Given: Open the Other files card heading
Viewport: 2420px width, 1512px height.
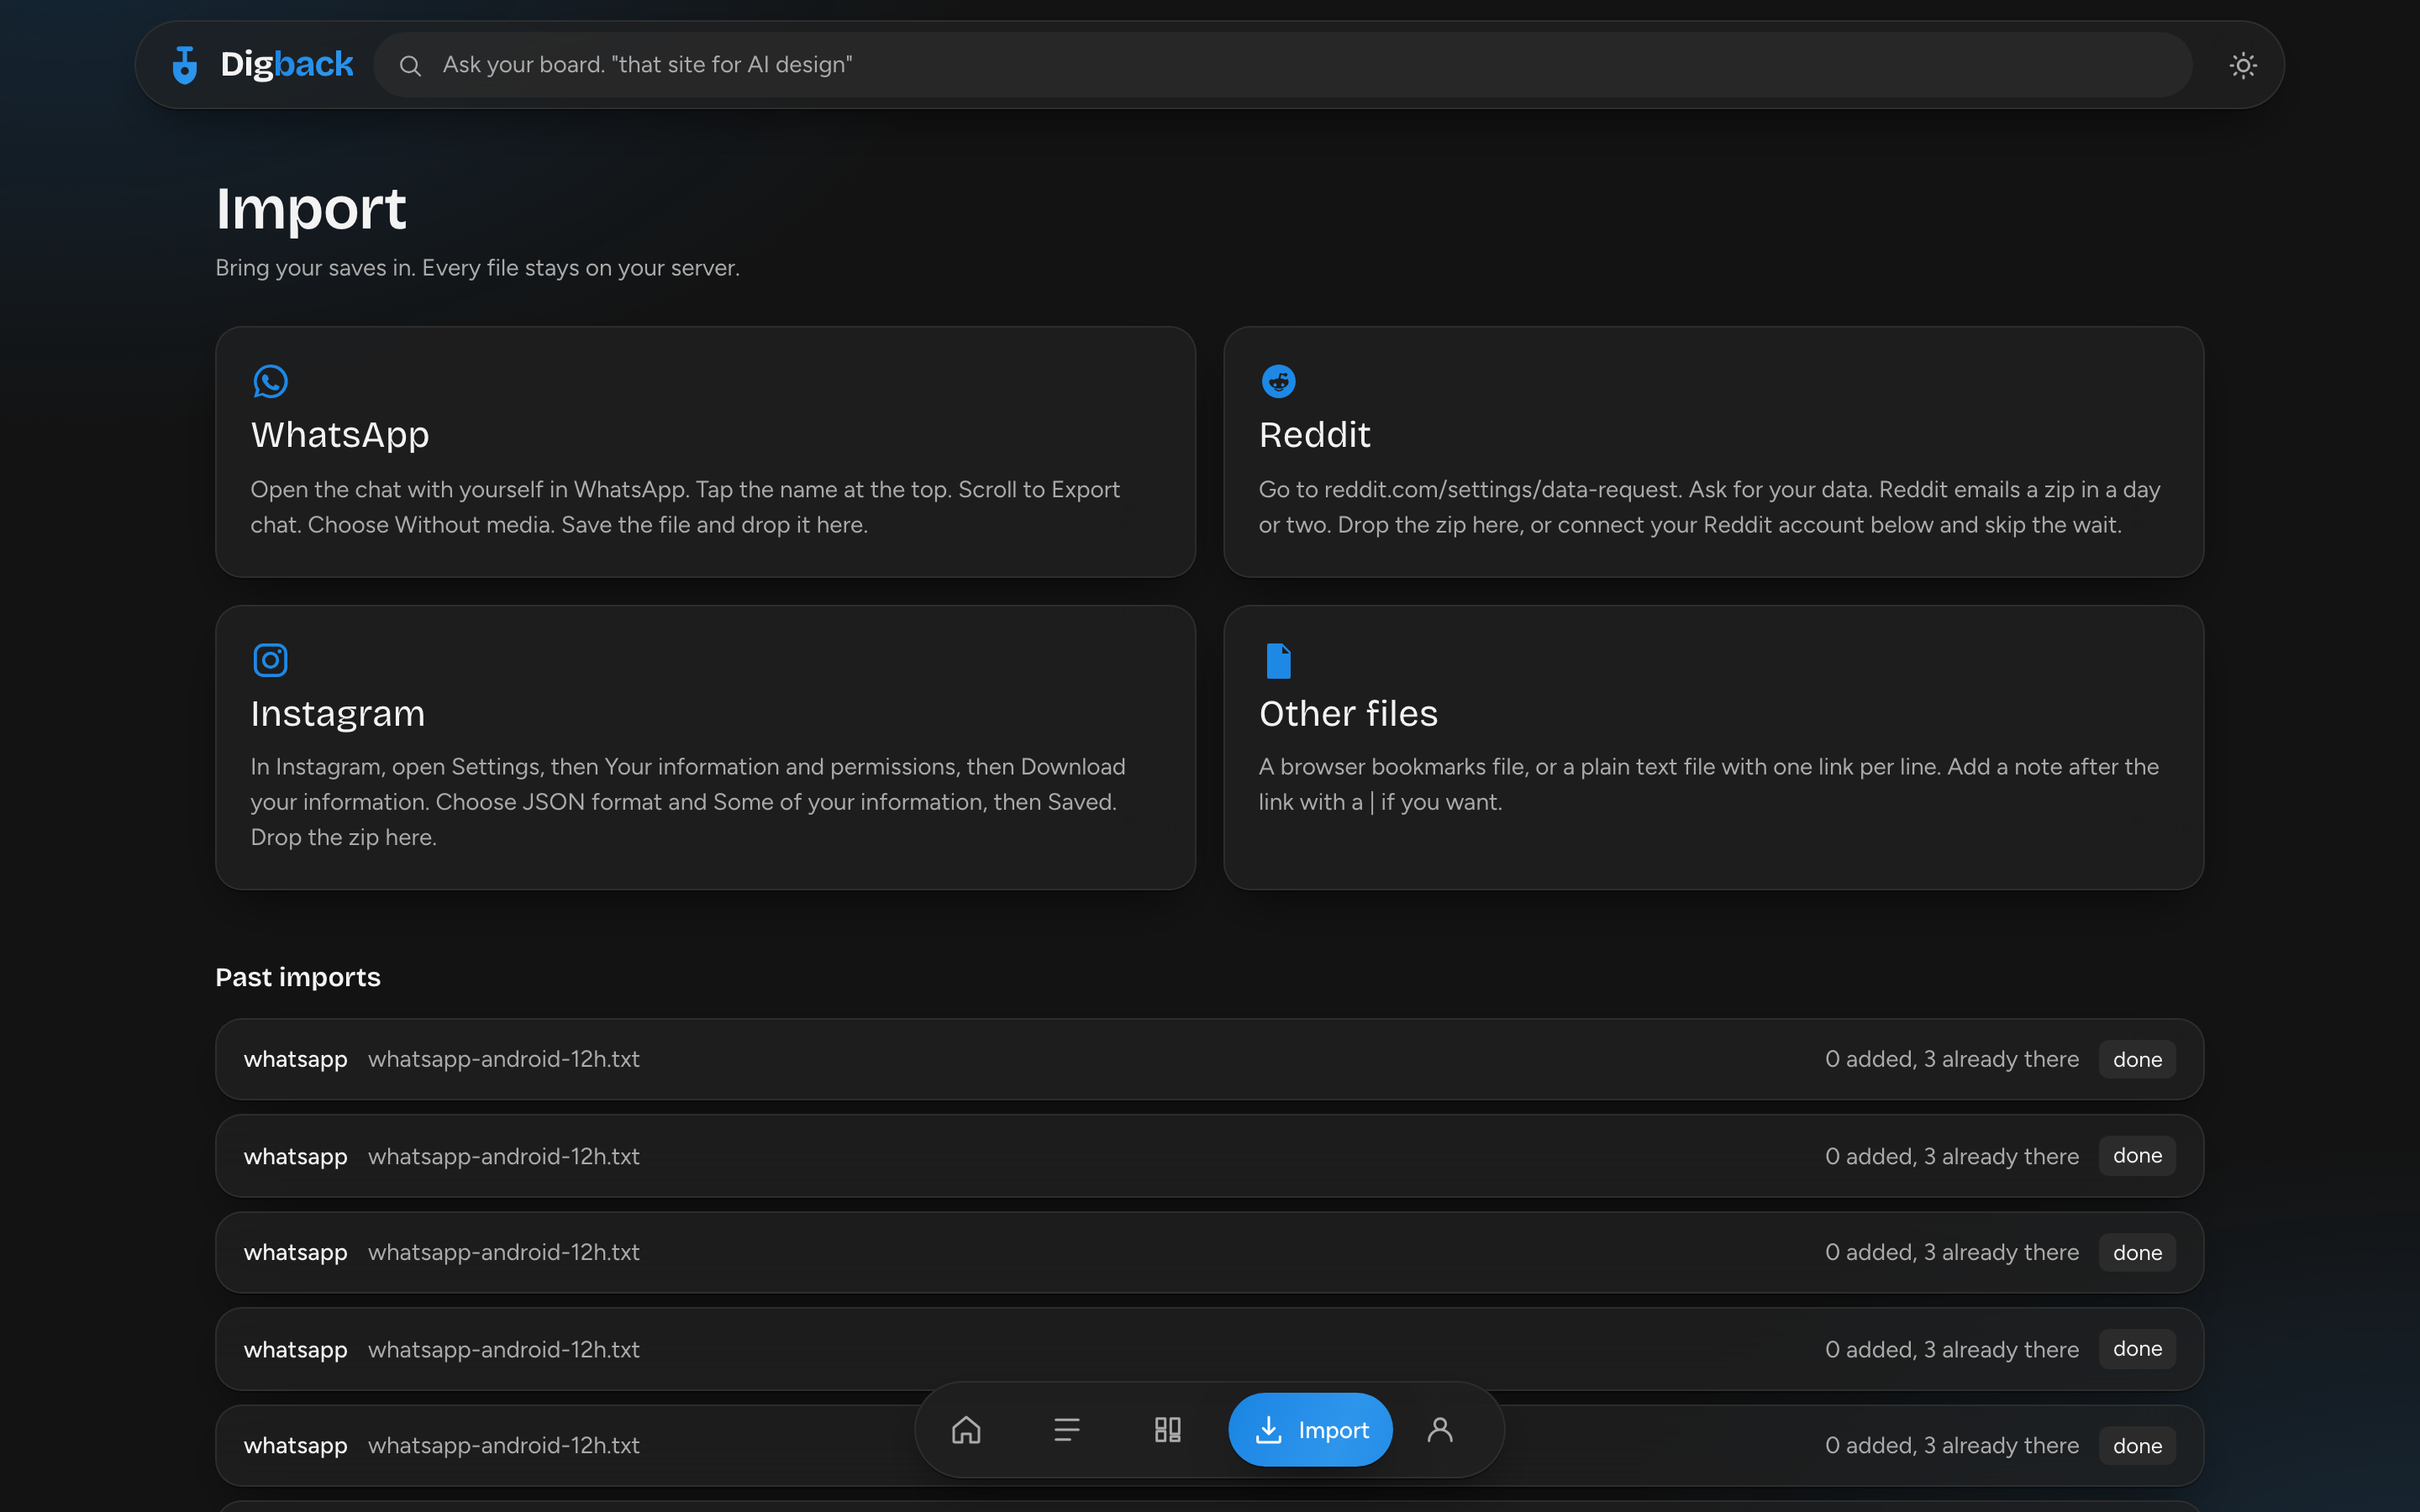Looking at the screenshot, I should point(1348,714).
